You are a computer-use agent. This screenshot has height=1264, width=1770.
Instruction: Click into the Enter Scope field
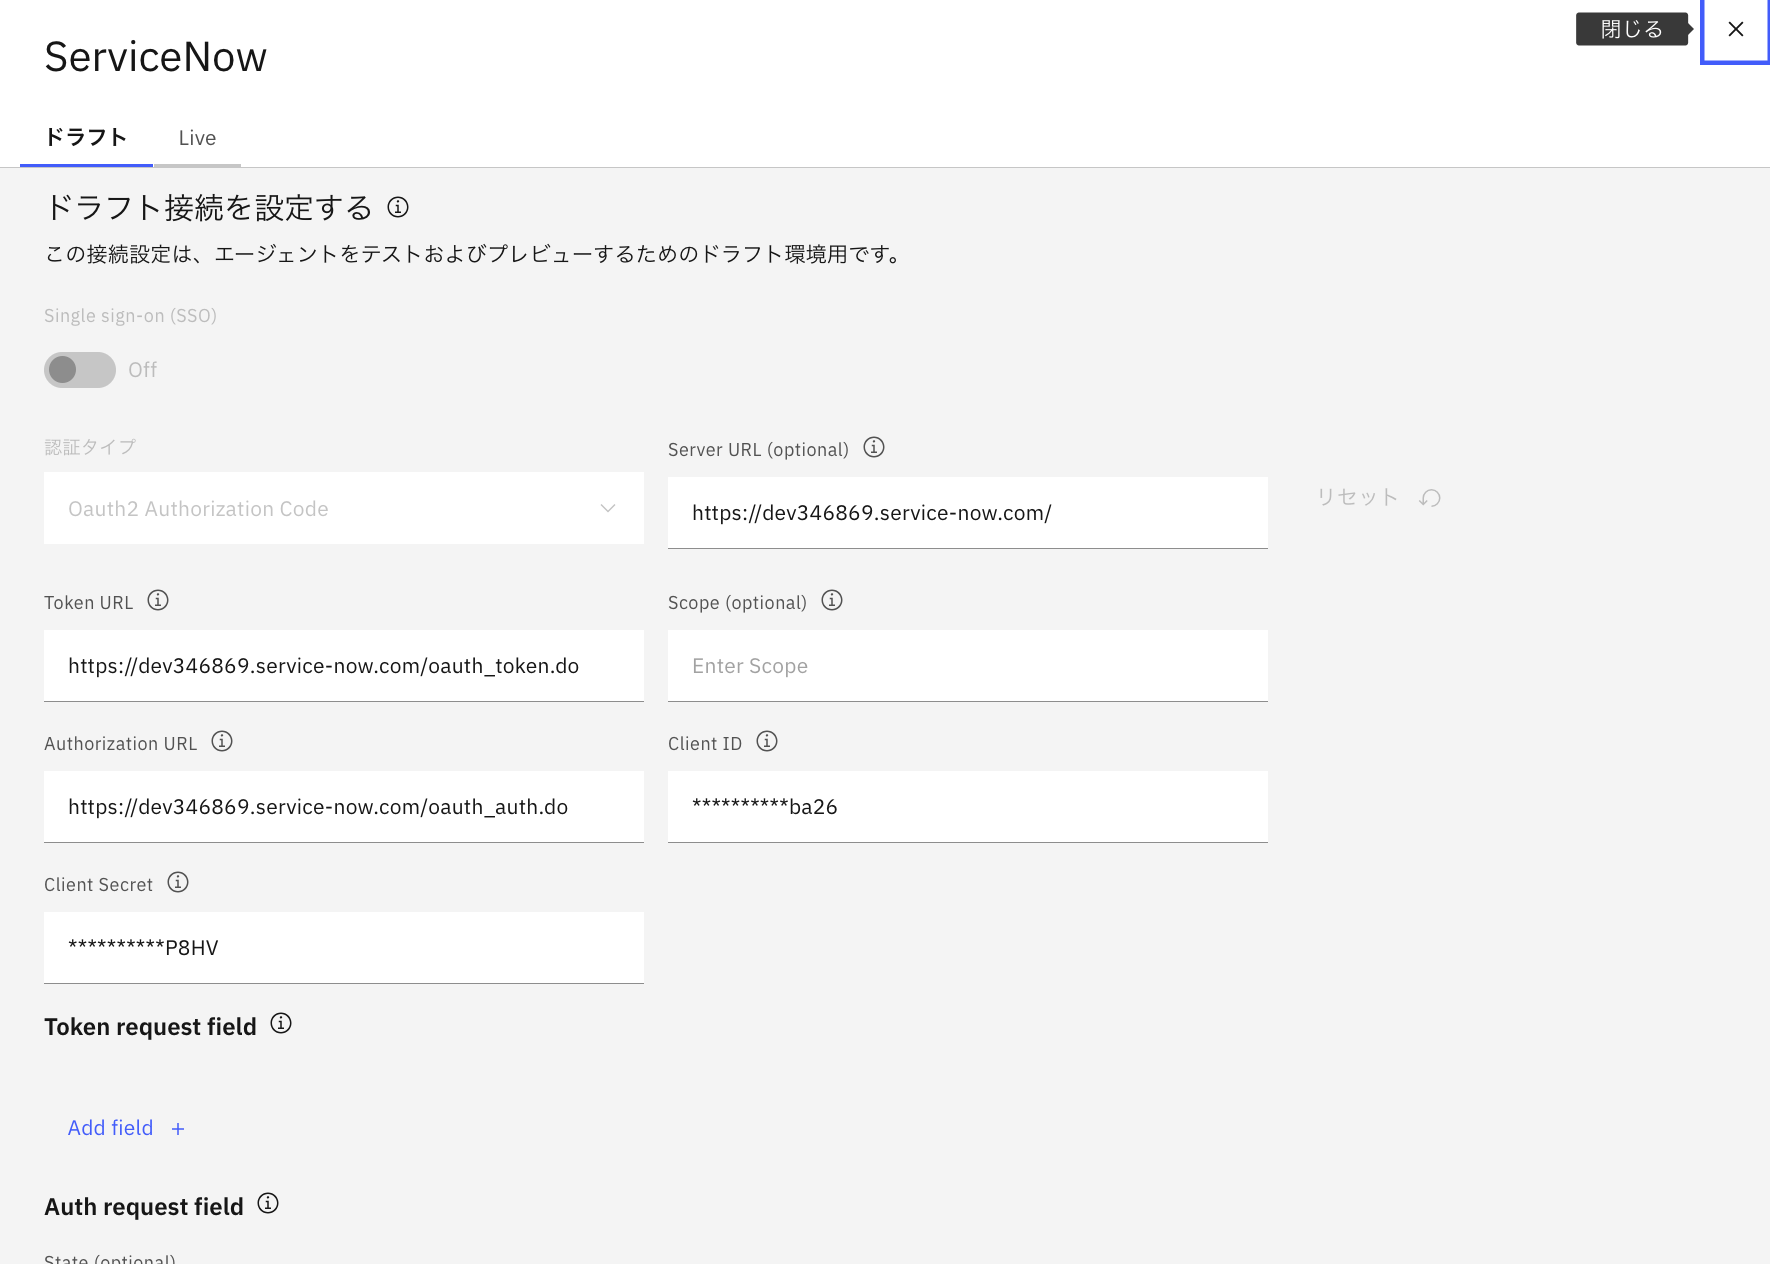coord(966,665)
